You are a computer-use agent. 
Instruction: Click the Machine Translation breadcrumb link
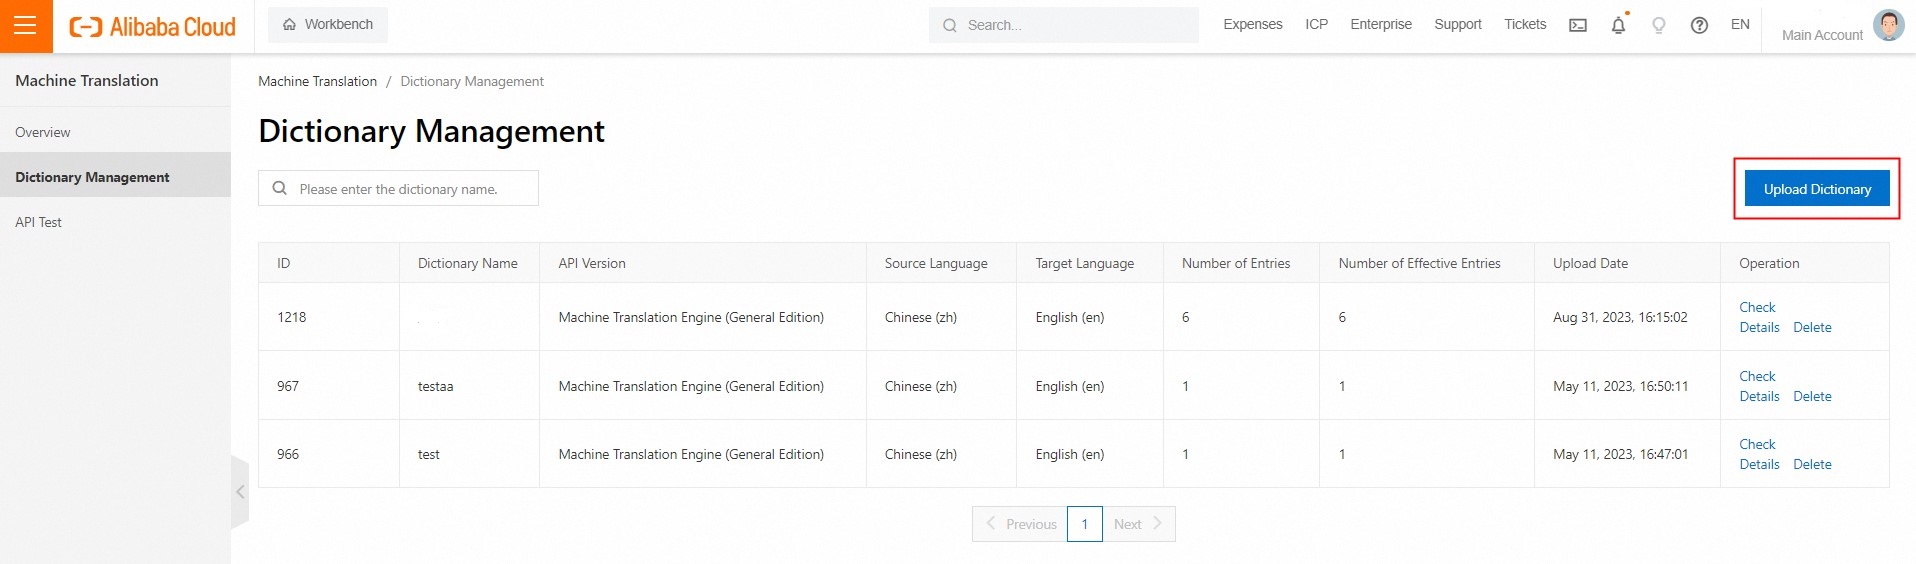317,82
